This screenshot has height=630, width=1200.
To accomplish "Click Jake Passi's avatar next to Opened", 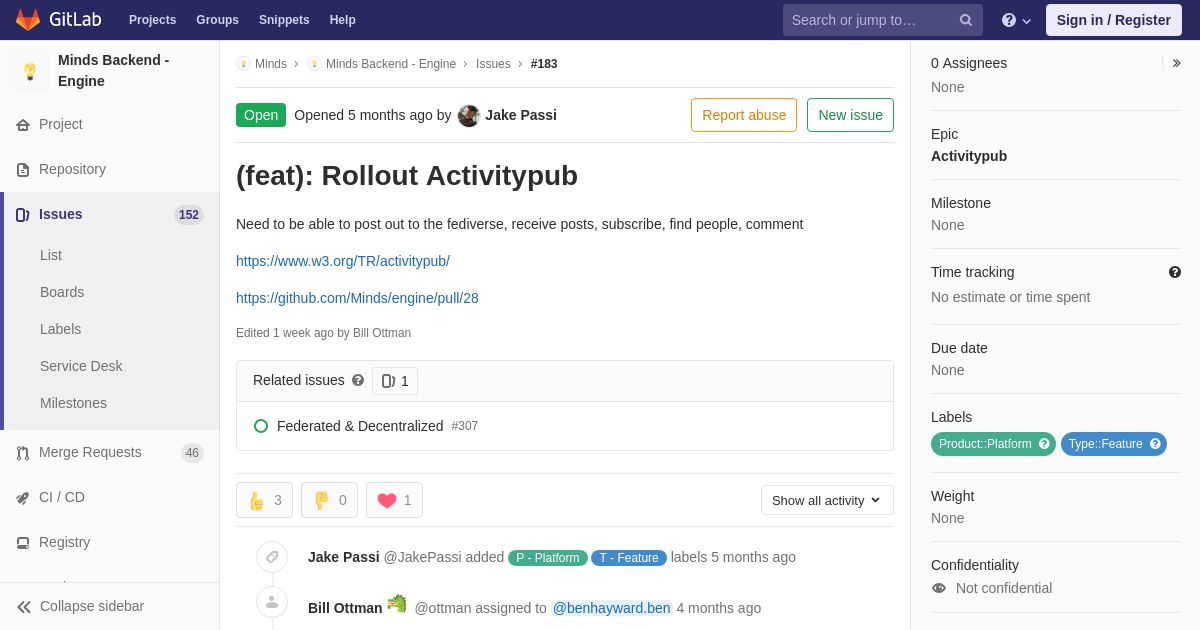I will coord(469,116).
